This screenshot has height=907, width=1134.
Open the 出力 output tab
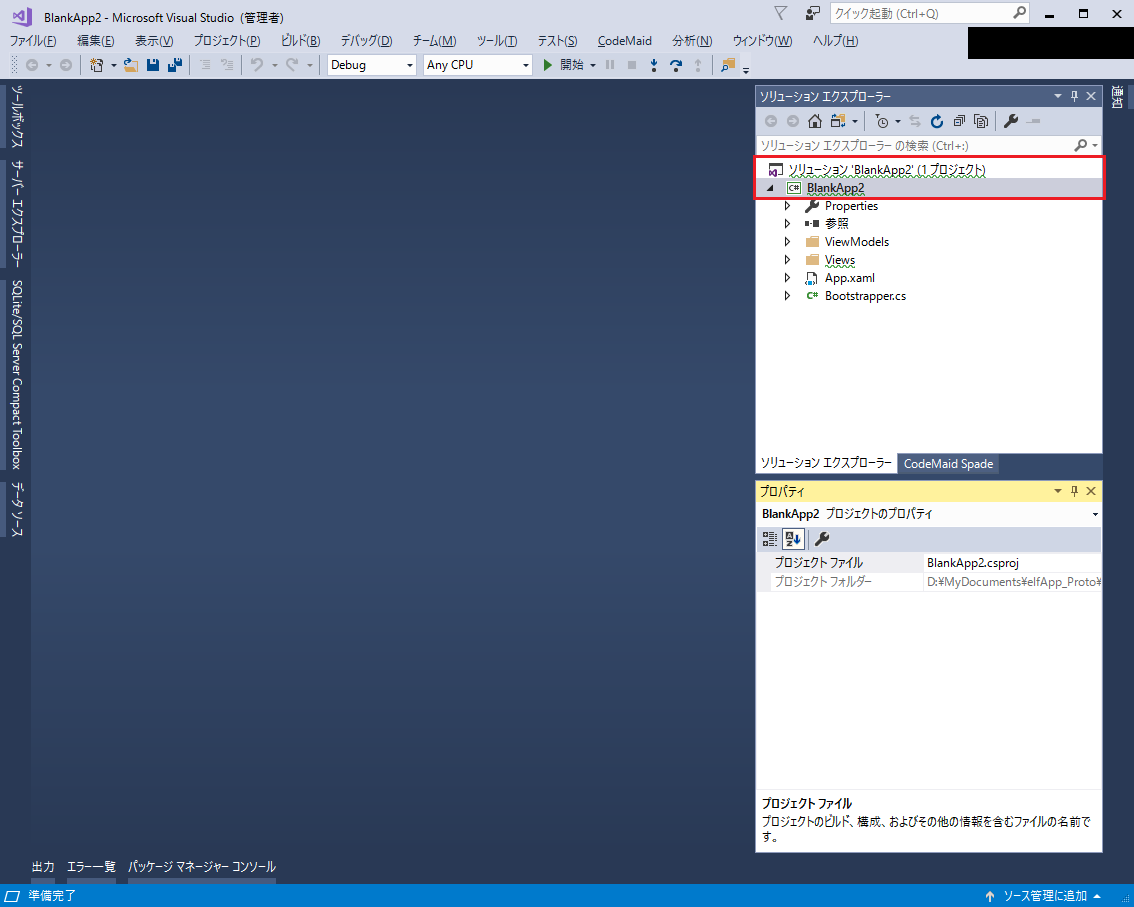(x=43, y=866)
